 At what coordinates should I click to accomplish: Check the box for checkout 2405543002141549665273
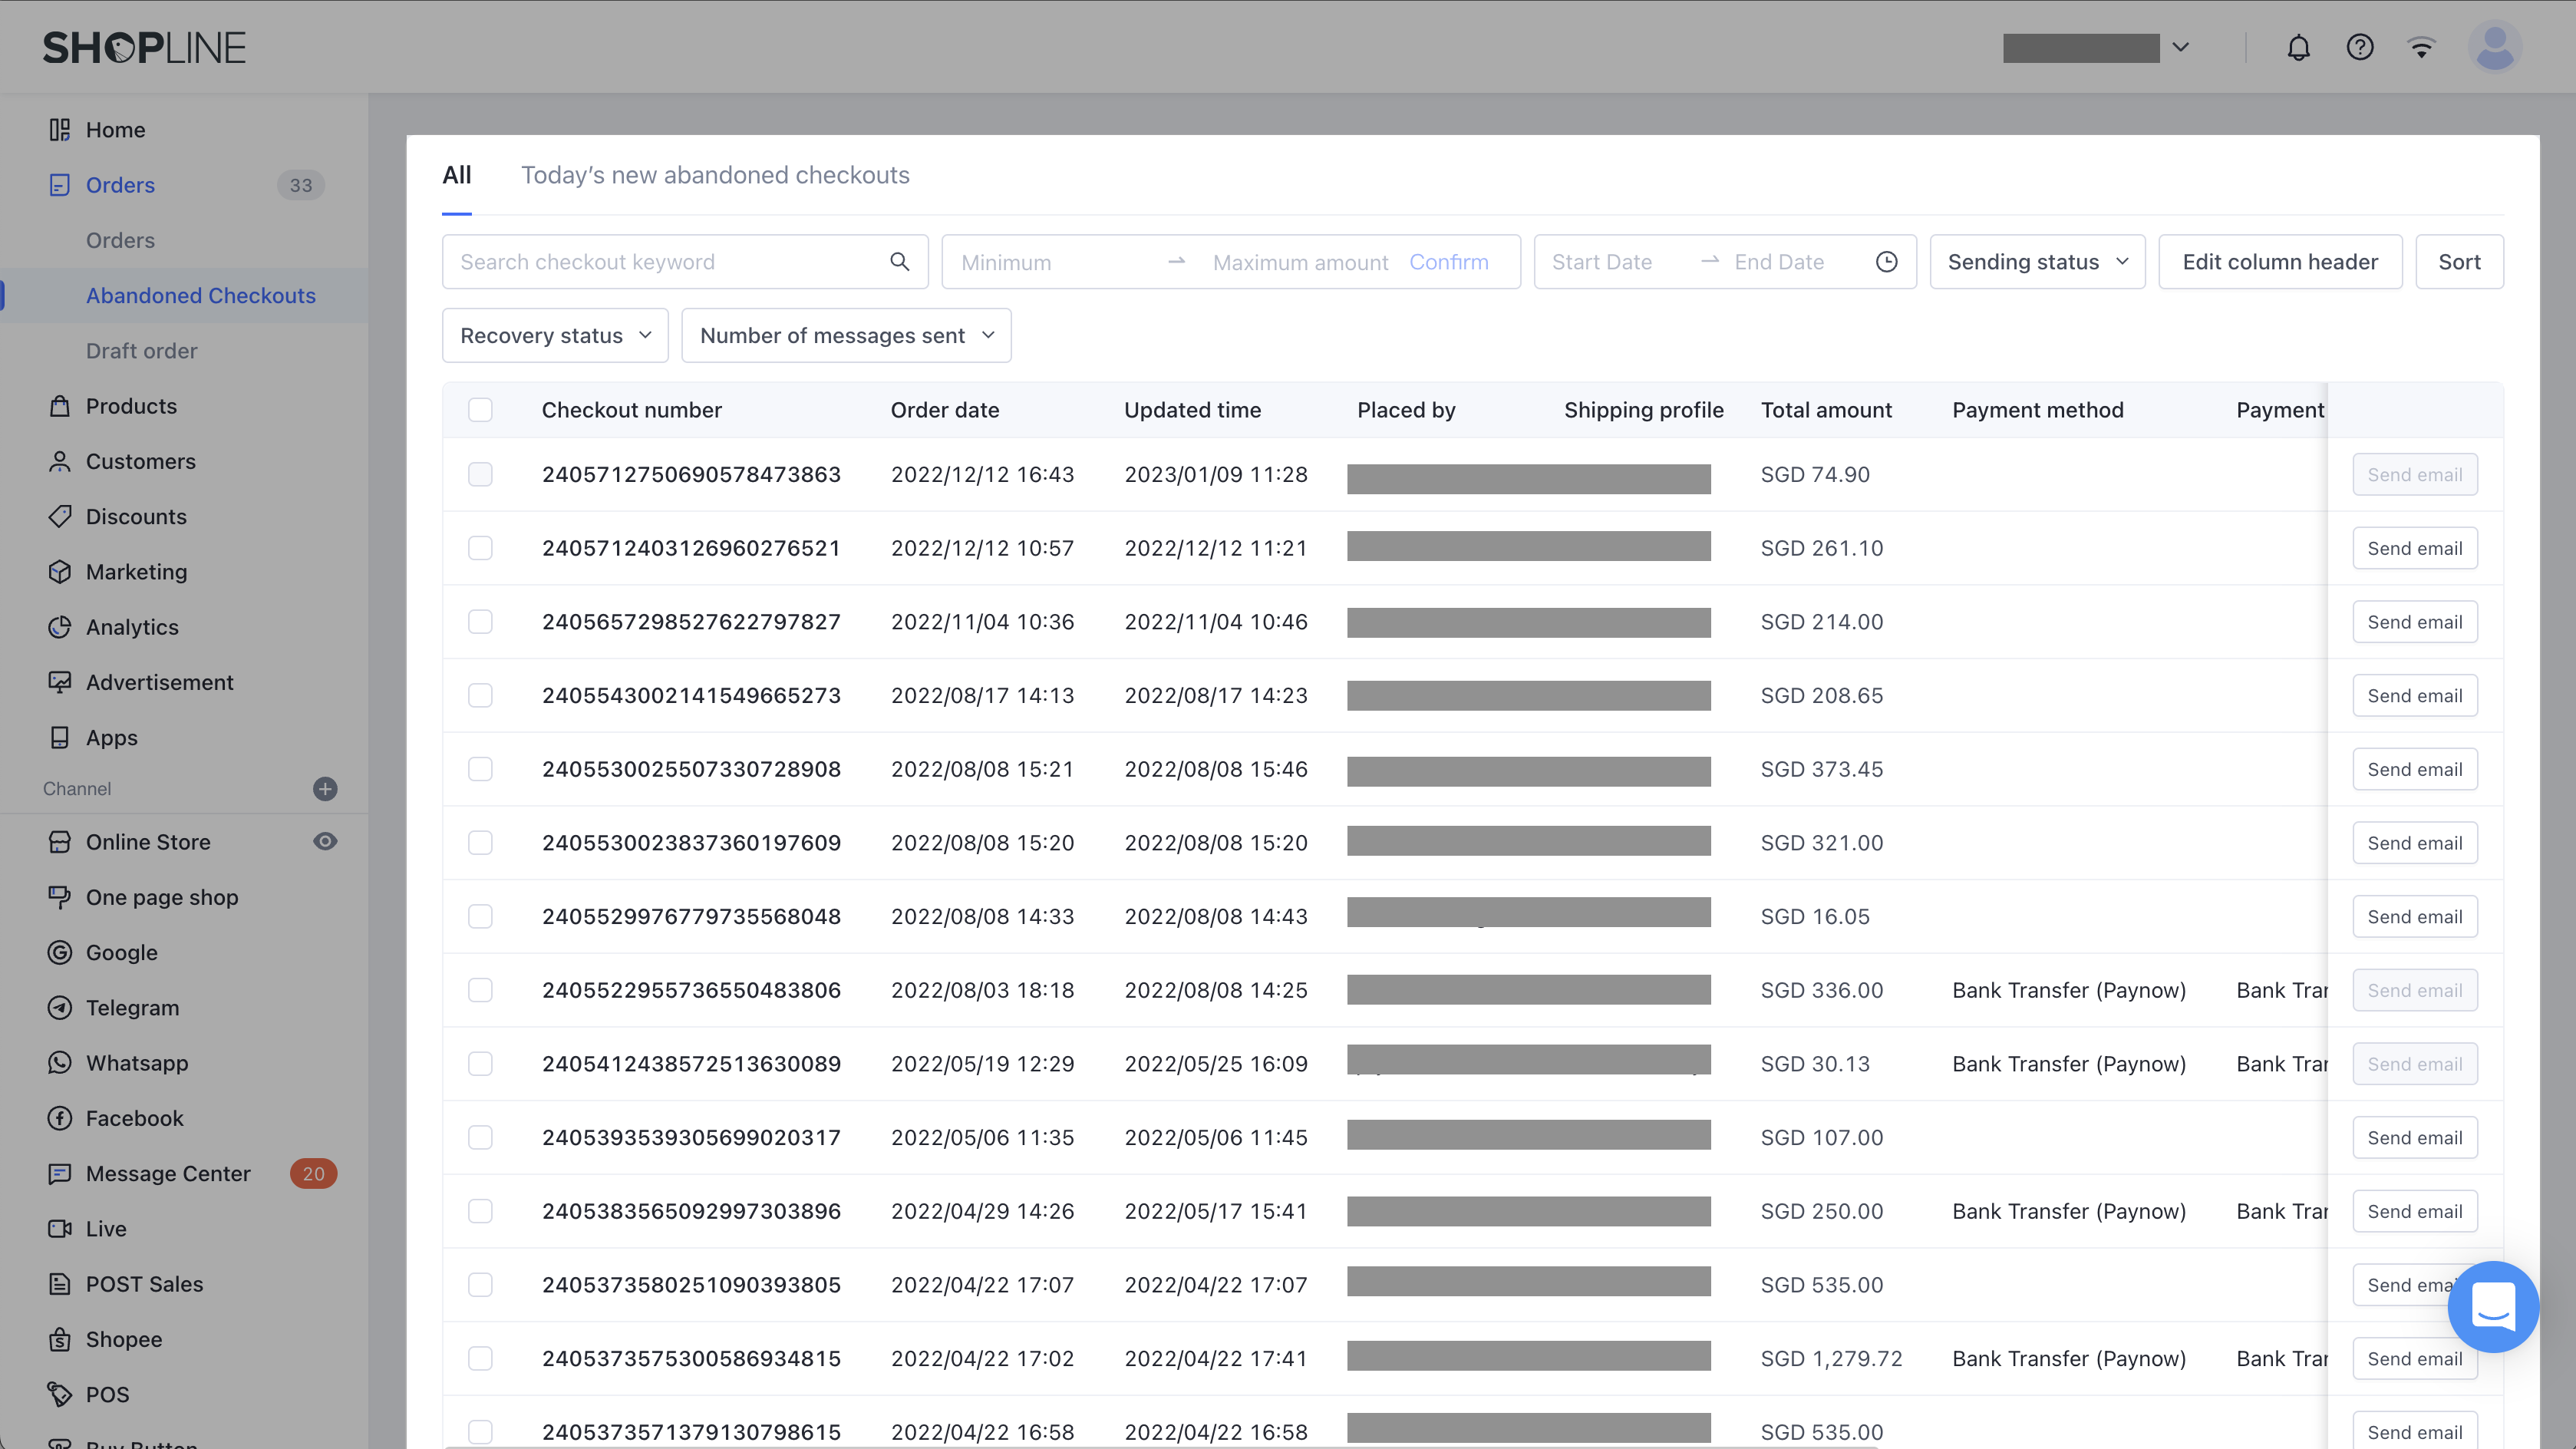480,695
